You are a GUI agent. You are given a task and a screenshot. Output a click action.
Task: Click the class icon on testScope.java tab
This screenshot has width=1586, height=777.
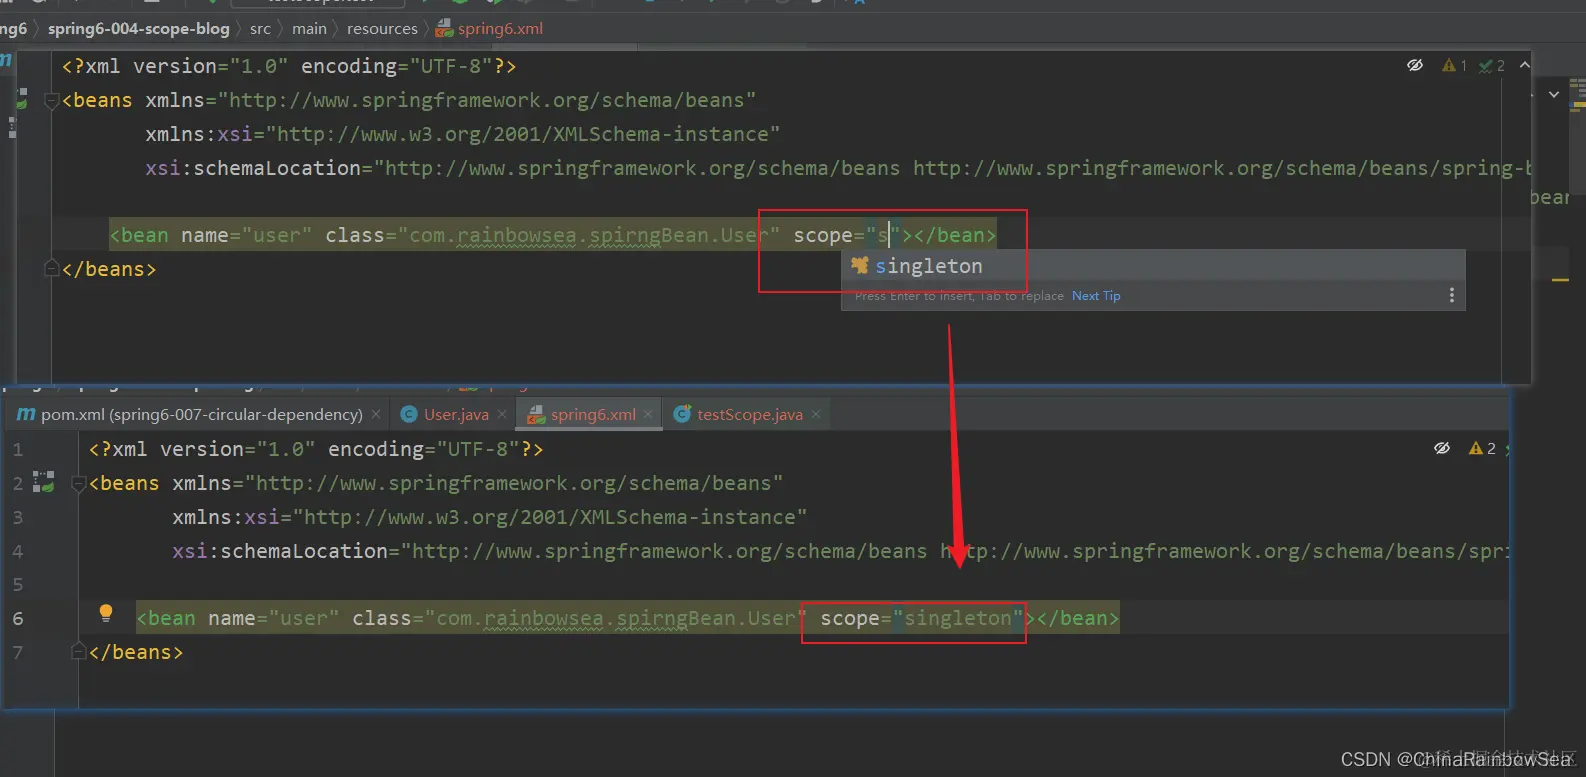(682, 414)
